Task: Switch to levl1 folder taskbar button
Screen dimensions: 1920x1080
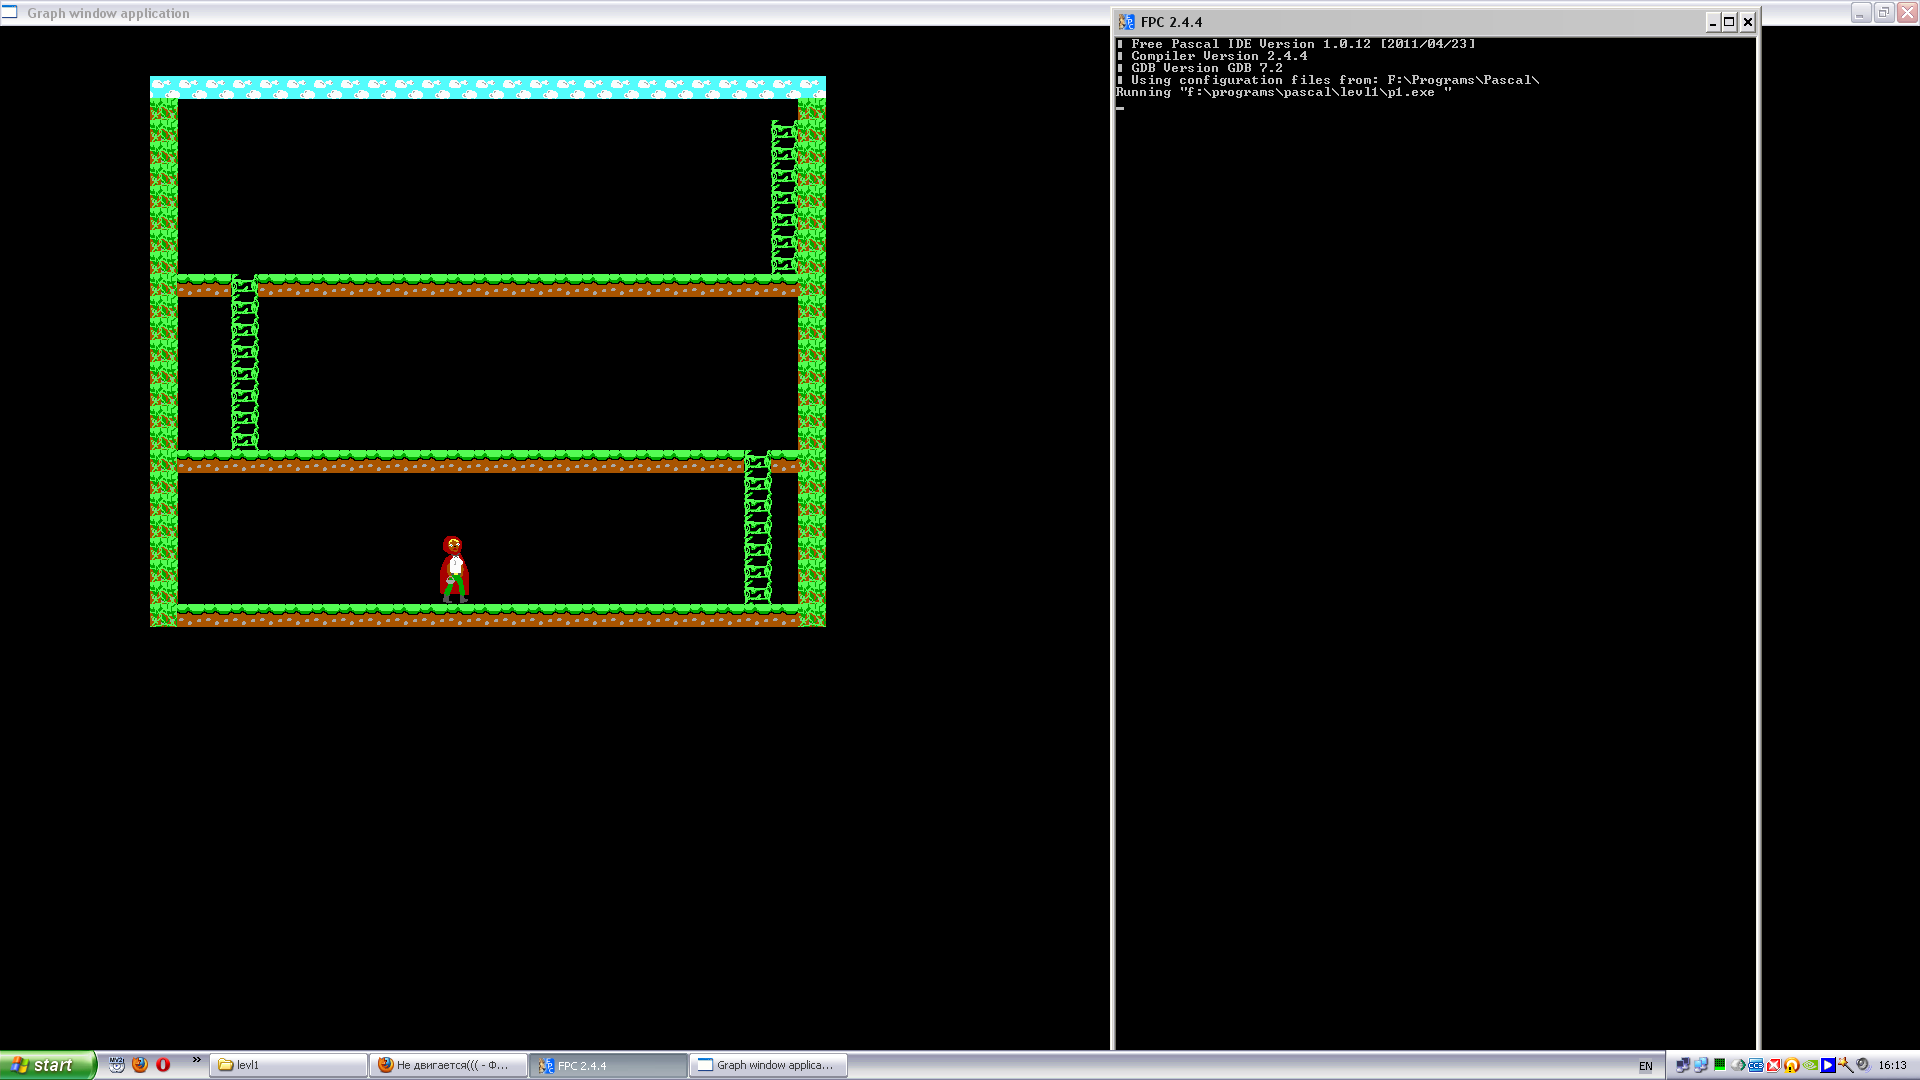Action: tap(288, 1065)
